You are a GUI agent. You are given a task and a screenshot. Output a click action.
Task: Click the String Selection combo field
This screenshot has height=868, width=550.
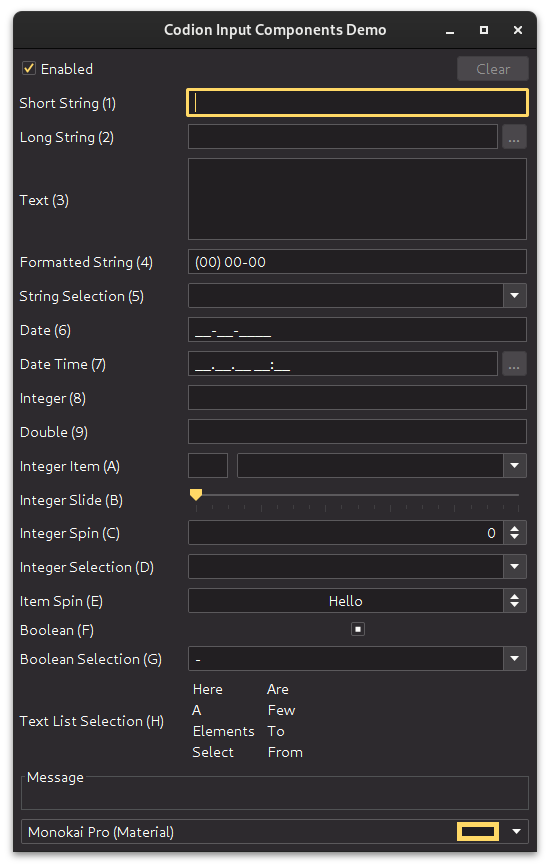(346, 296)
